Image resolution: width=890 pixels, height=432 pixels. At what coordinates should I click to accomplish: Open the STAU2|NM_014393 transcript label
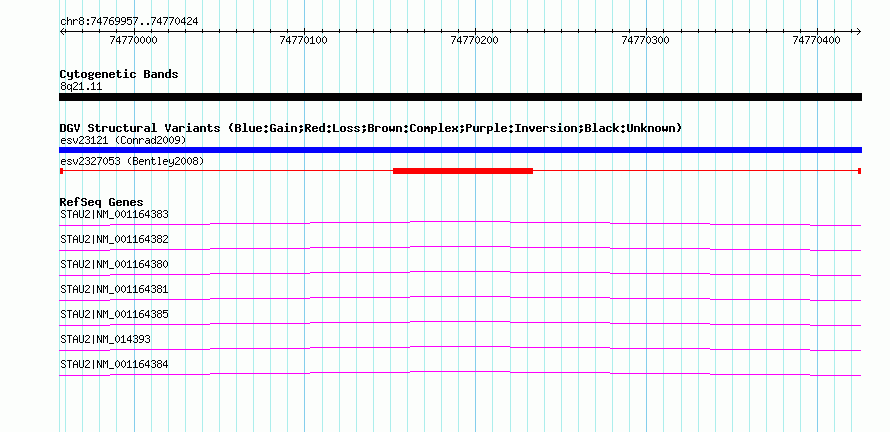tap(105, 339)
